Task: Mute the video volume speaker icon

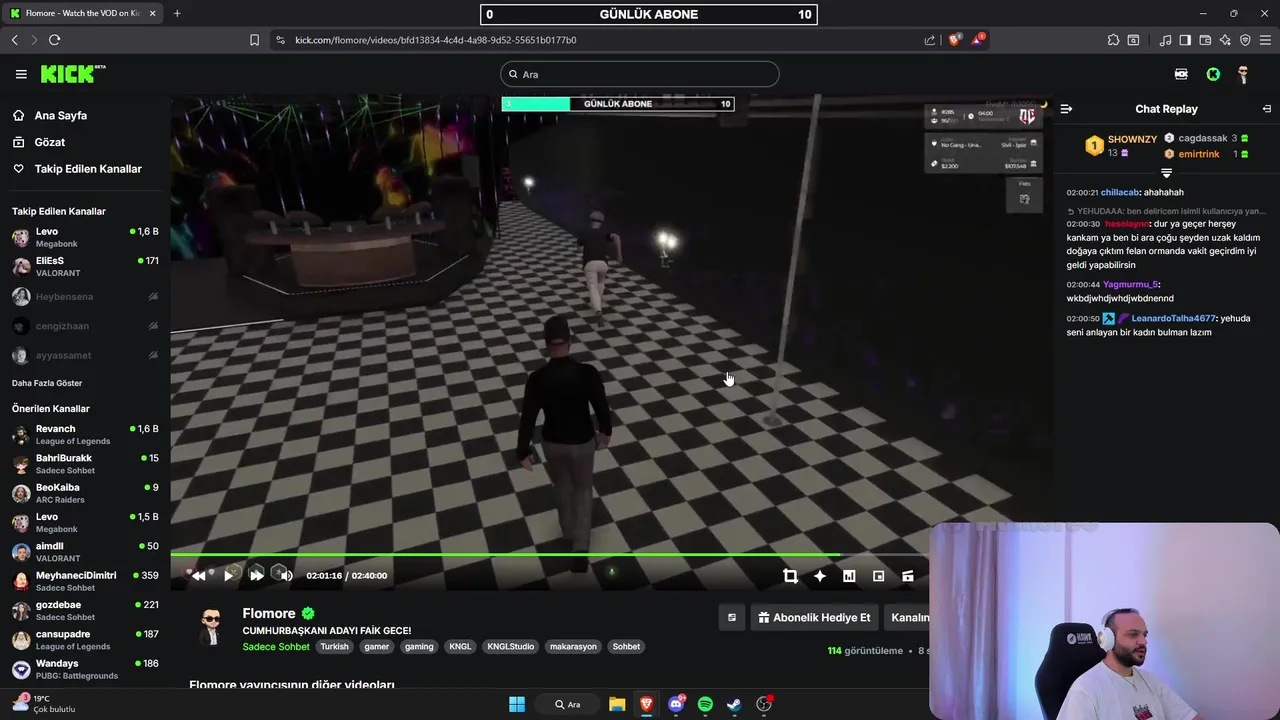Action: pos(286,575)
